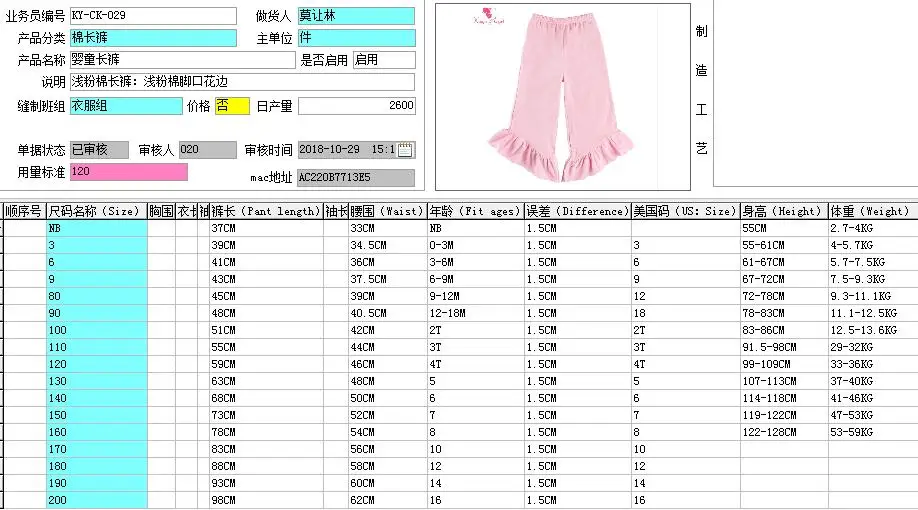Click waist cell 50CM
Image resolution: width=918 pixels, height=510 pixels.
click(x=388, y=398)
